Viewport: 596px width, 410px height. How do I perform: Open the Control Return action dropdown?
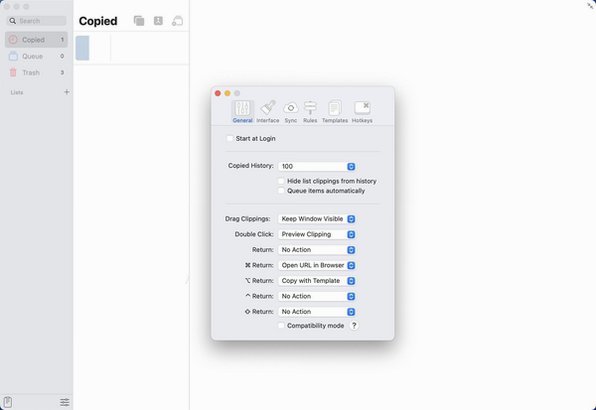point(317,296)
